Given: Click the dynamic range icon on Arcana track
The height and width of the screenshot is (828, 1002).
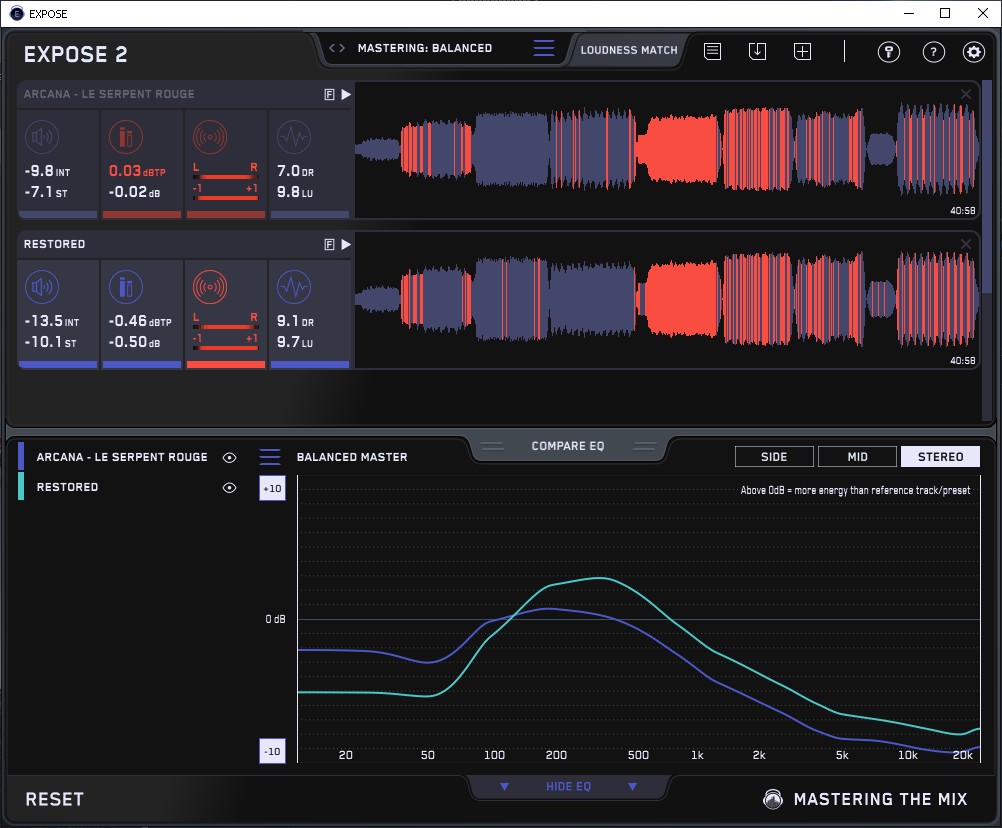Looking at the screenshot, I should click(x=294, y=137).
